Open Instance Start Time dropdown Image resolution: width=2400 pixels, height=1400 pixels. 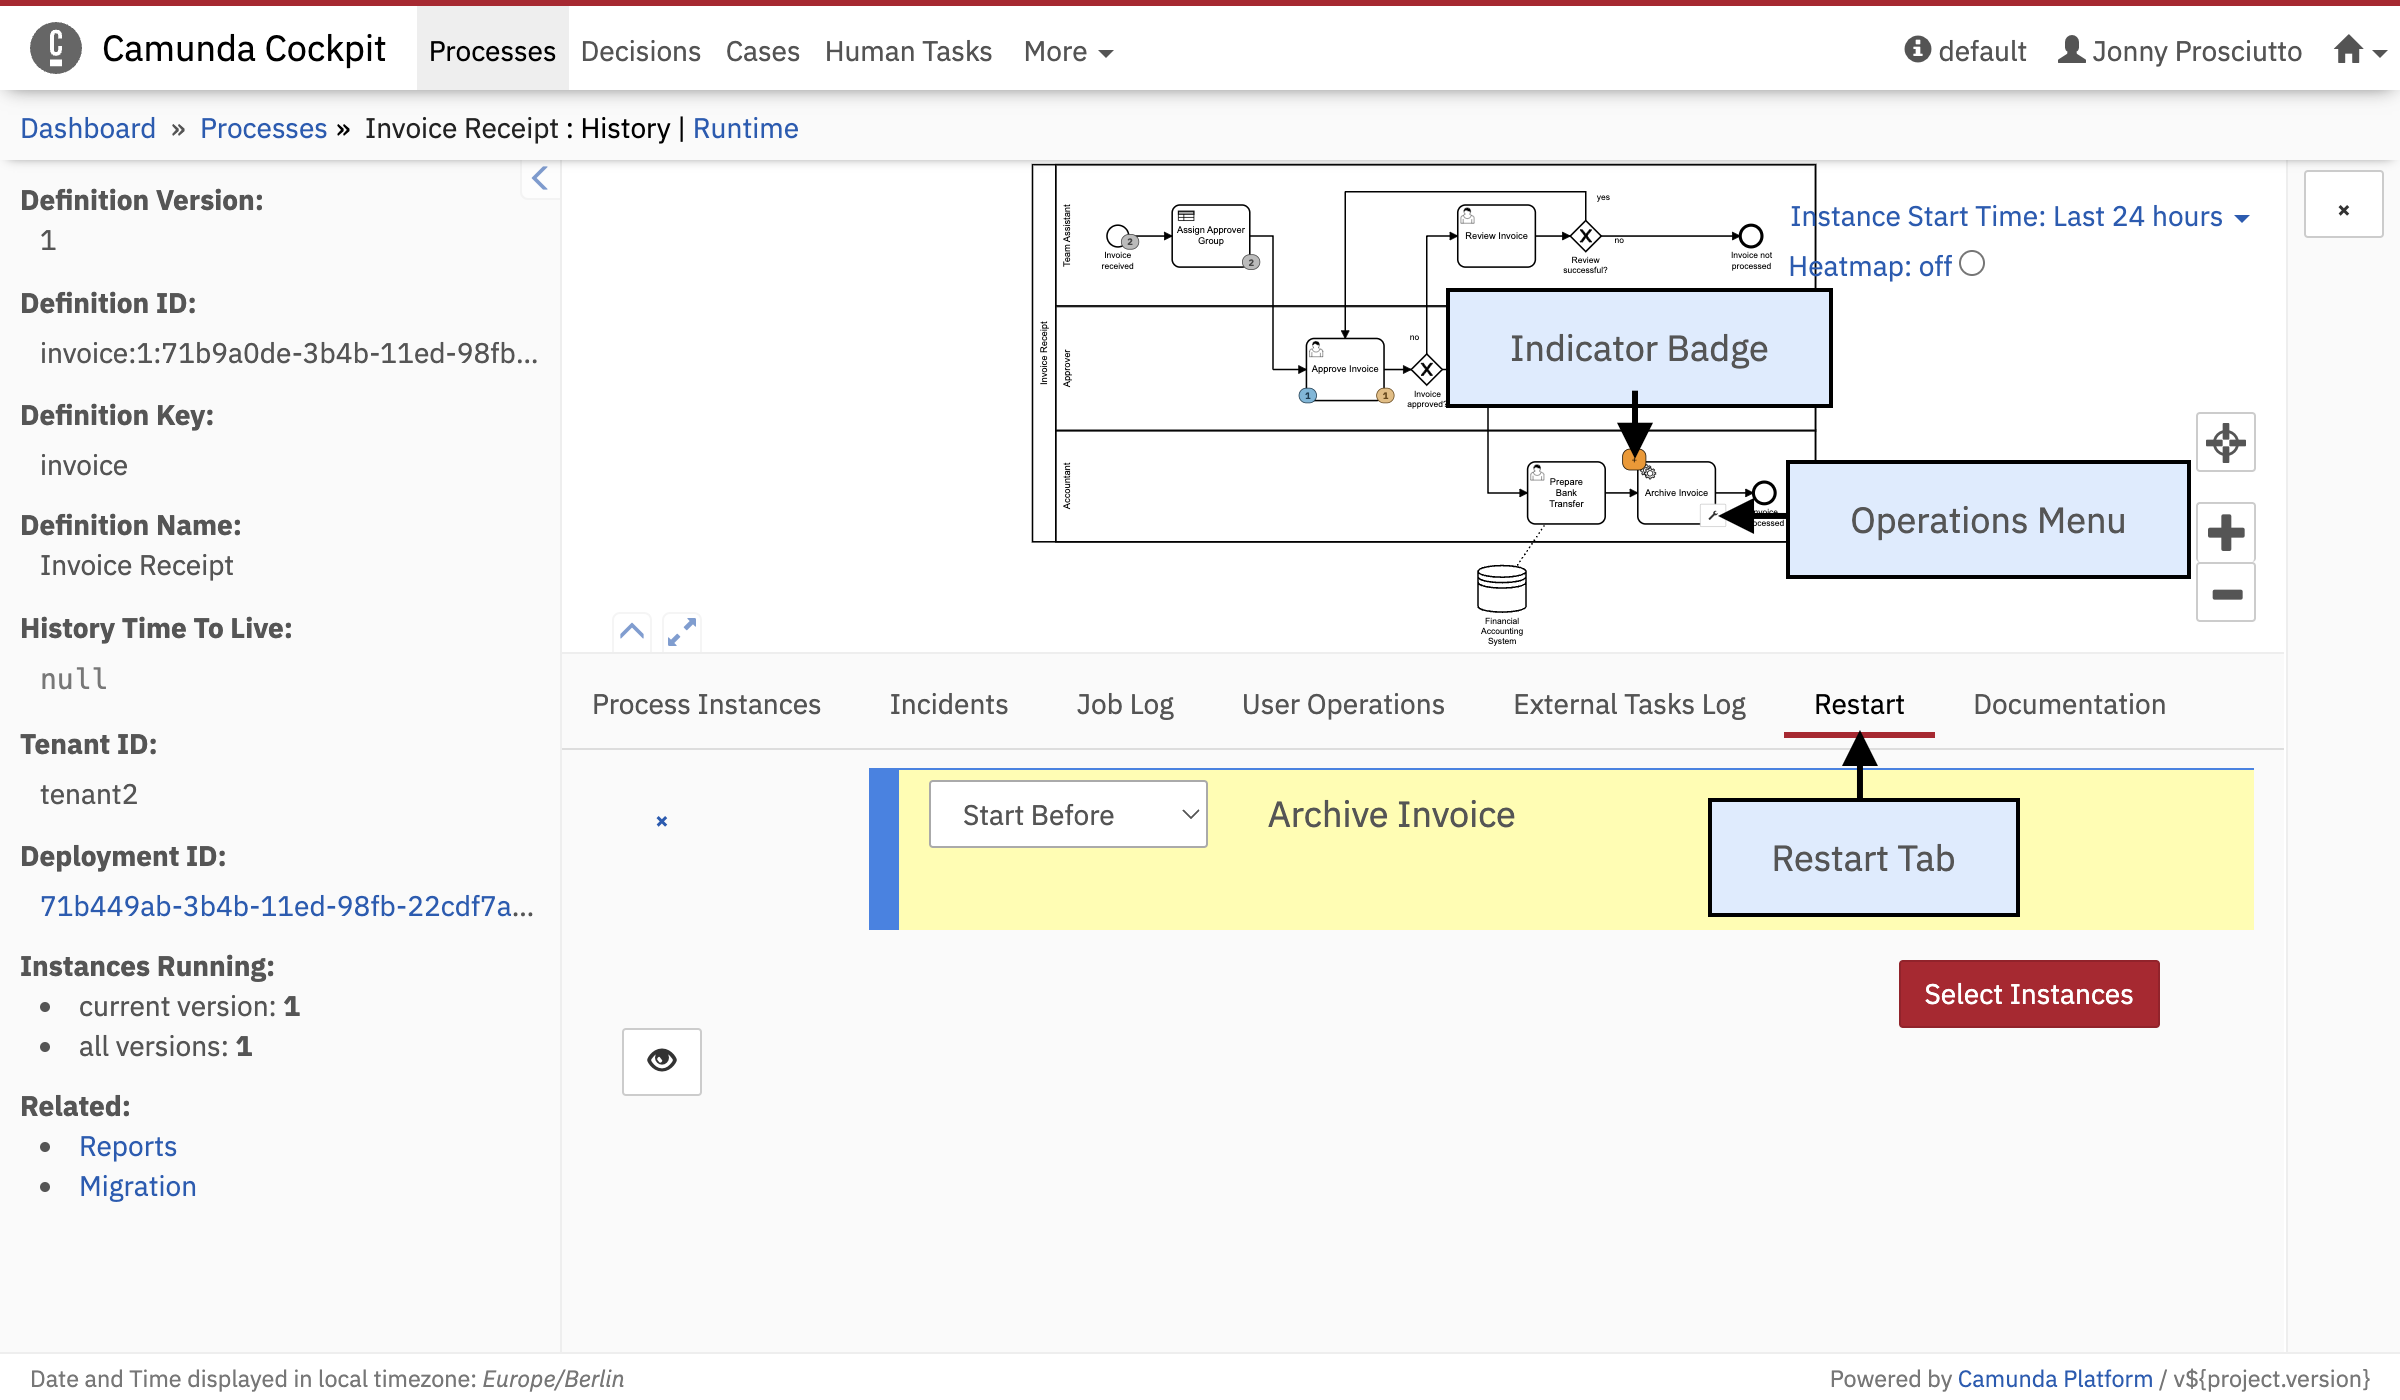[x=2019, y=217]
